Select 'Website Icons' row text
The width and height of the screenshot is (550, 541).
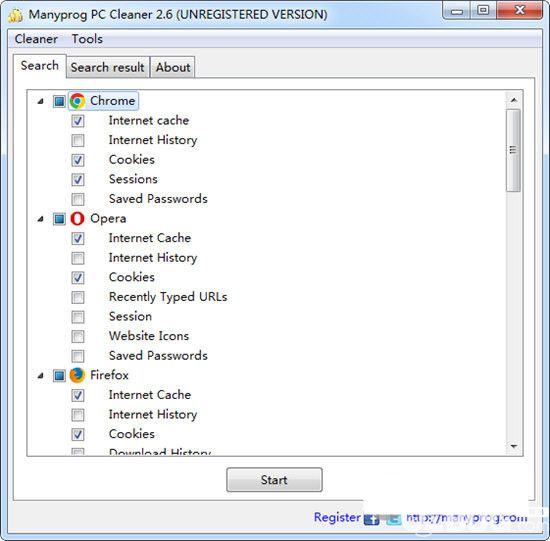coord(149,336)
